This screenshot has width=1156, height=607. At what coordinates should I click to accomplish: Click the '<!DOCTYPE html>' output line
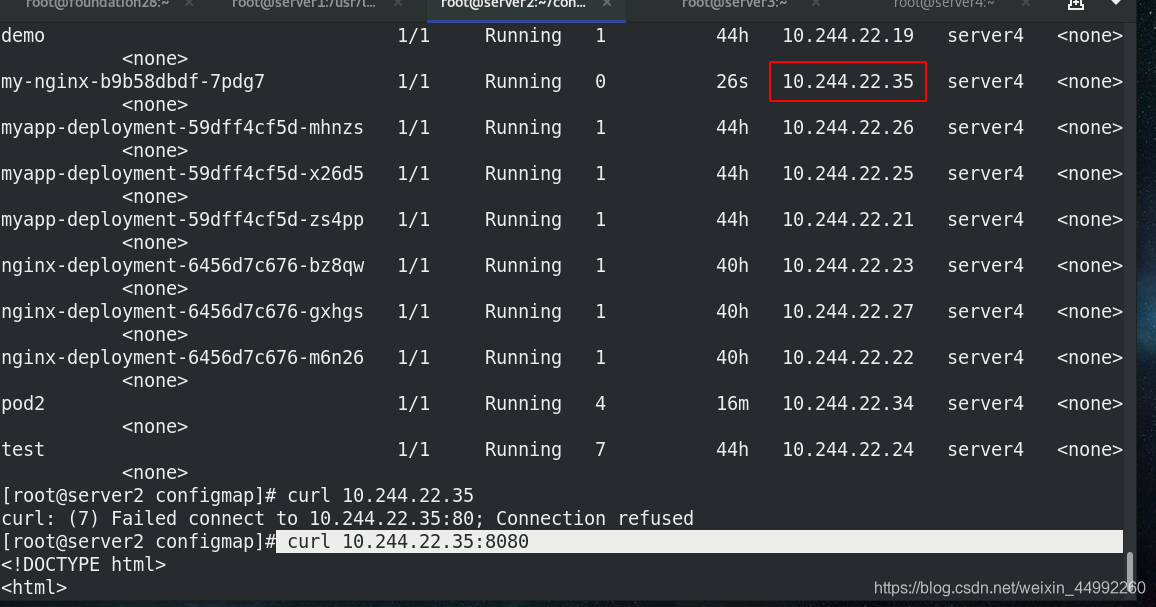click(x=83, y=564)
